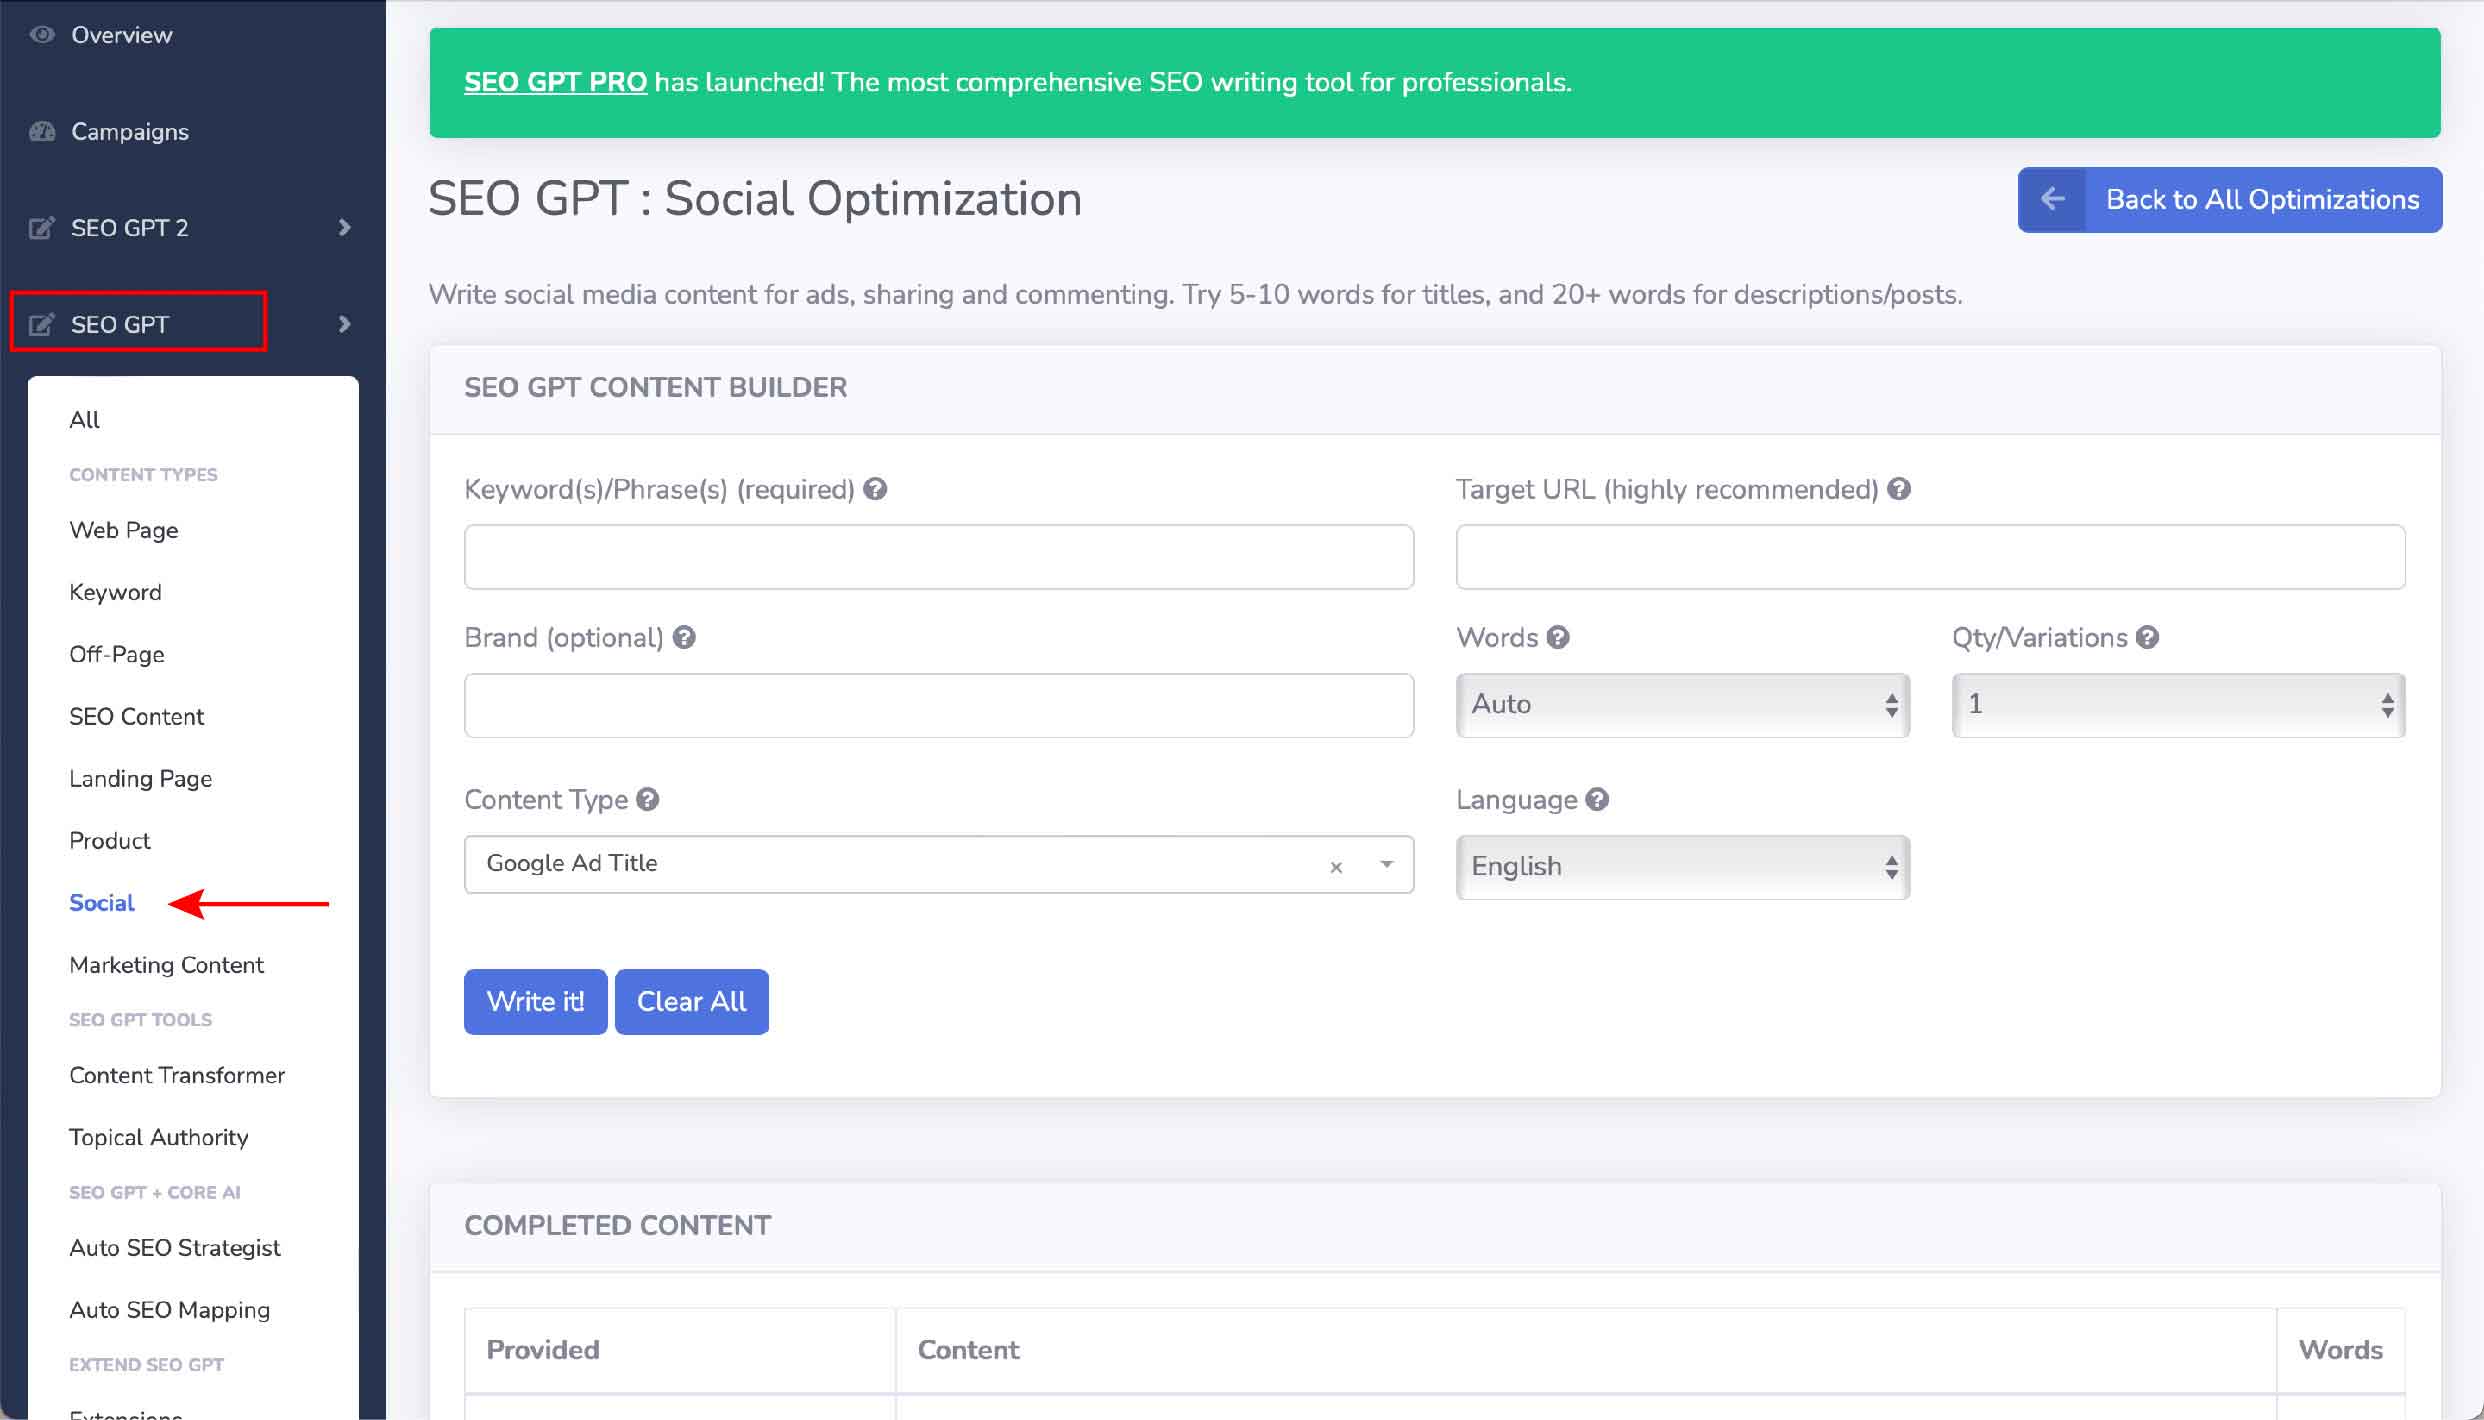Click the SEO GPT PRO launch link
The image size is (2484, 1420).
pyautogui.click(x=554, y=82)
